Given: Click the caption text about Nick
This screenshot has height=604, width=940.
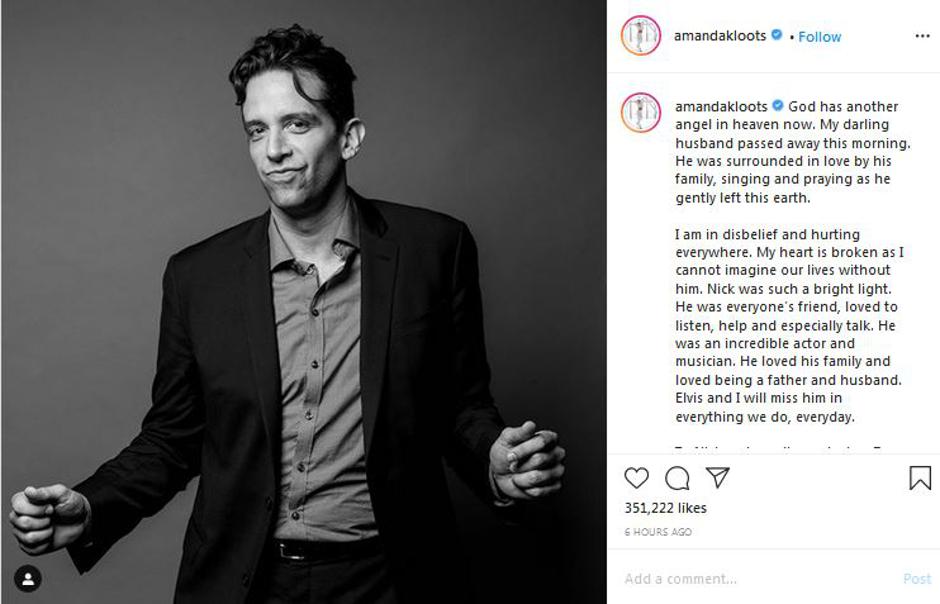Looking at the screenshot, I should click(789, 325).
